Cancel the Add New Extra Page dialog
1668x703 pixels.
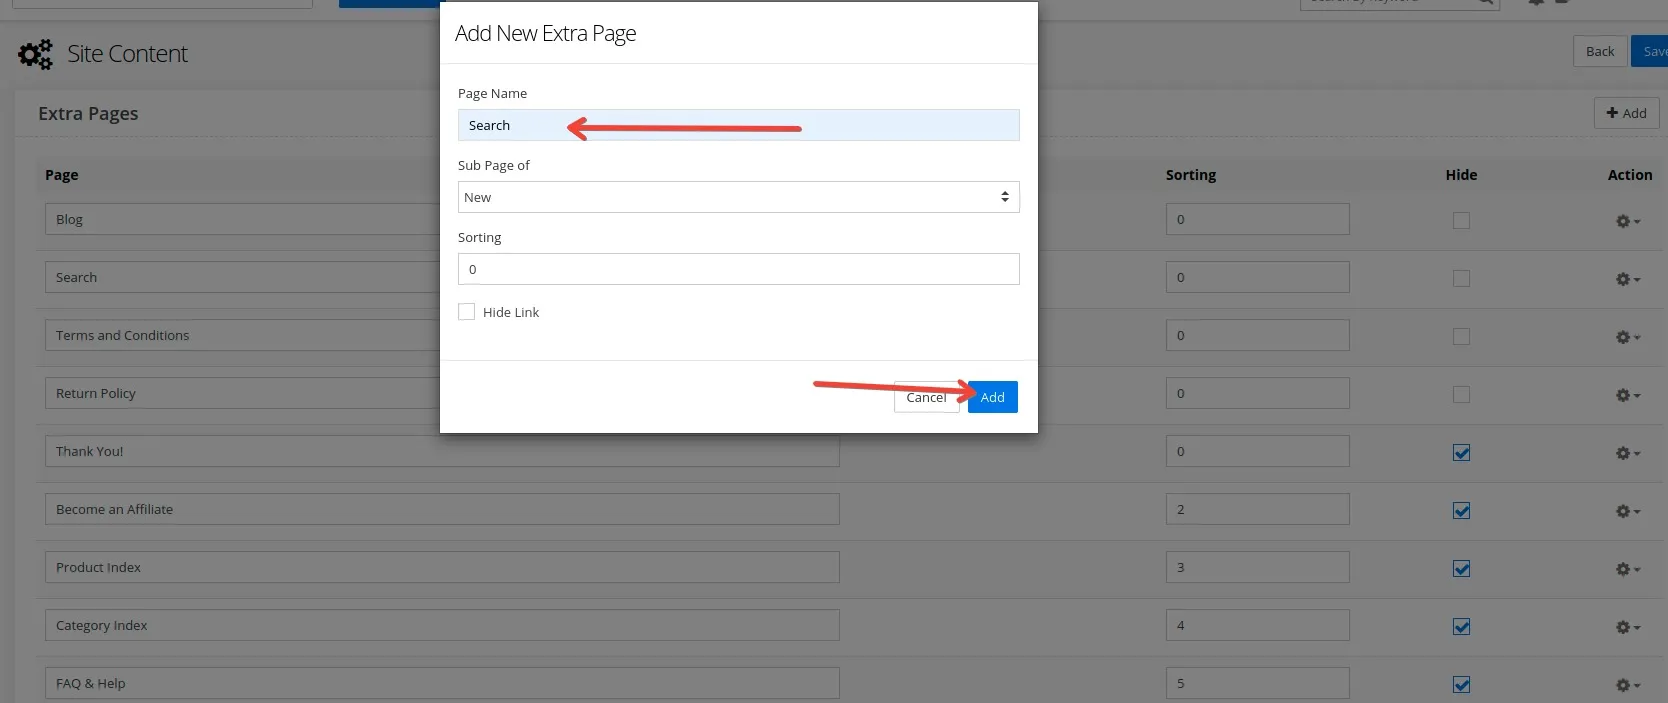(x=925, y=397)
